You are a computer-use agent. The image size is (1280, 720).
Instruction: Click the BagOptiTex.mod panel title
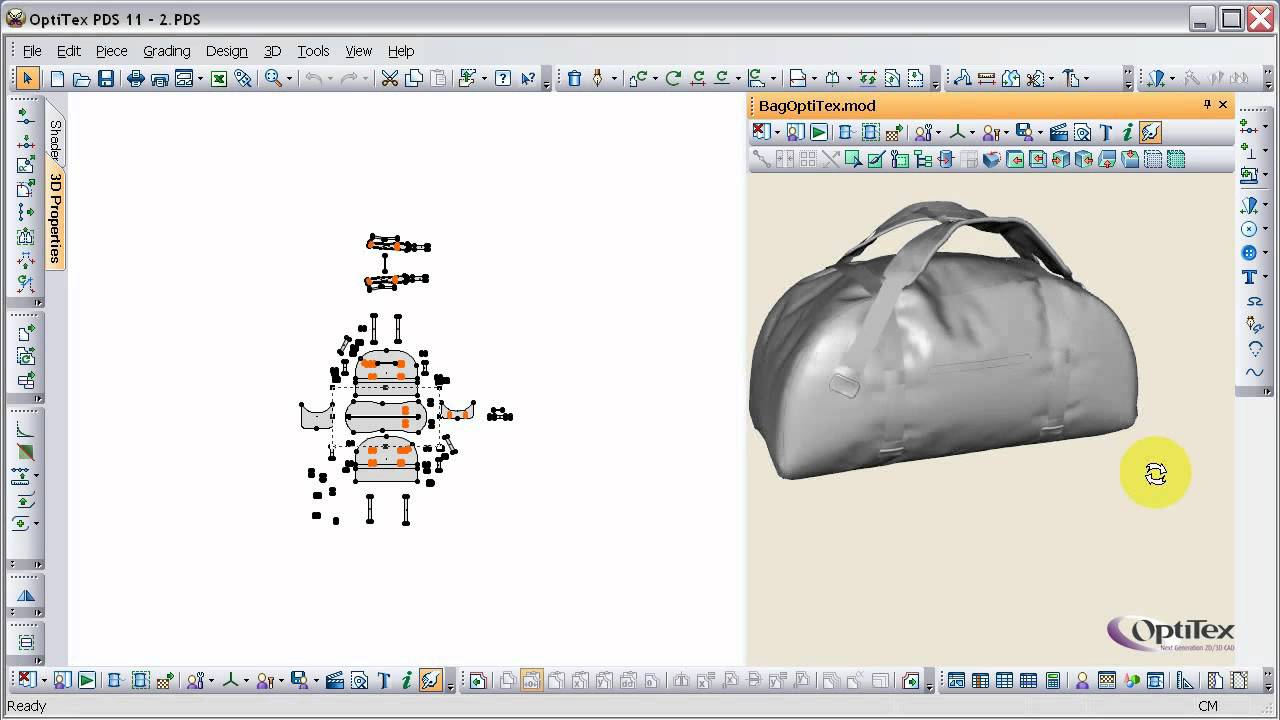[x=817, y=105]
